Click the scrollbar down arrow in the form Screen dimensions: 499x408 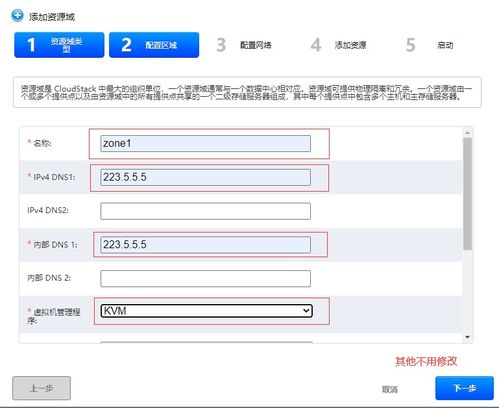coord(468,337)
